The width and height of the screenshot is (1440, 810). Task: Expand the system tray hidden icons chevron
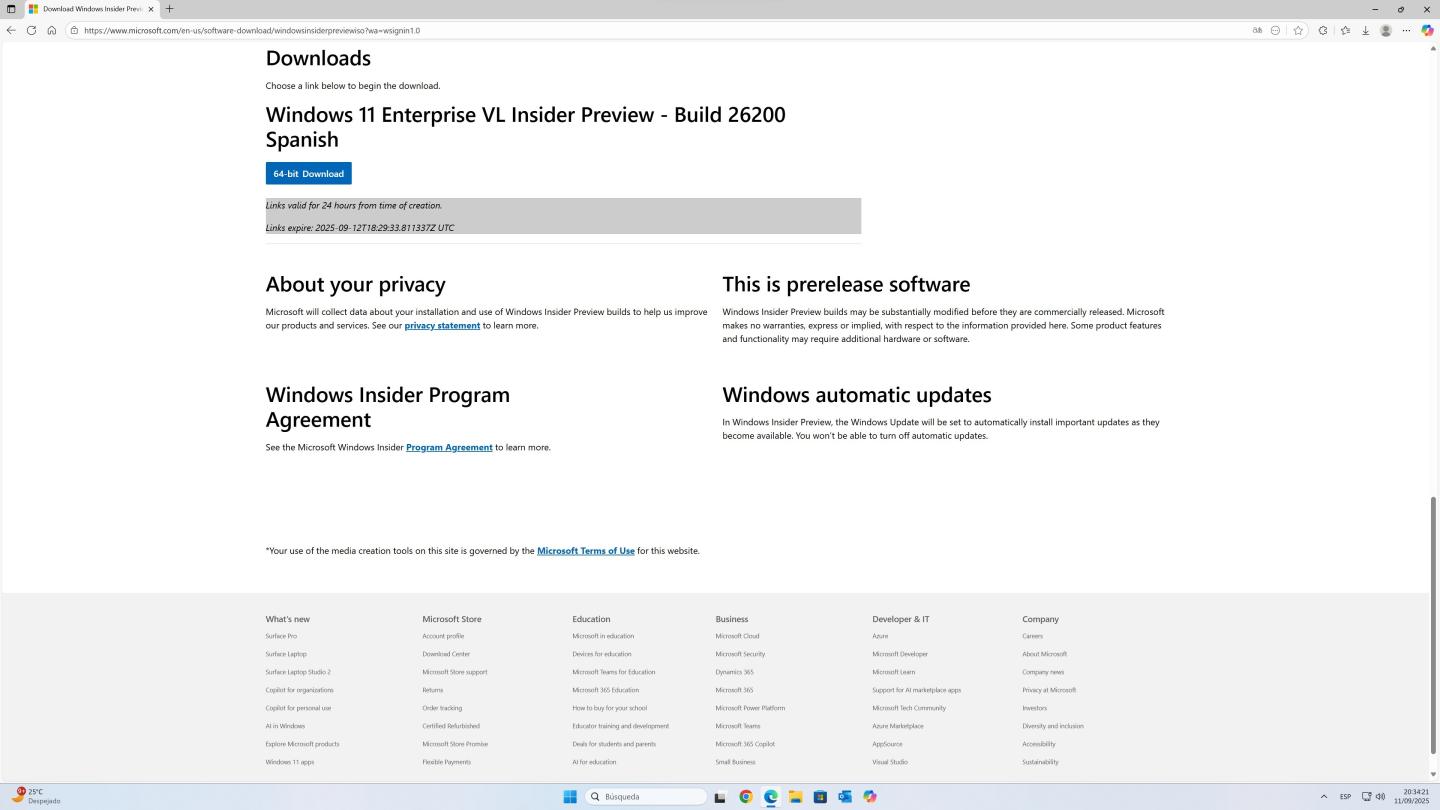tap(1324, 797)
